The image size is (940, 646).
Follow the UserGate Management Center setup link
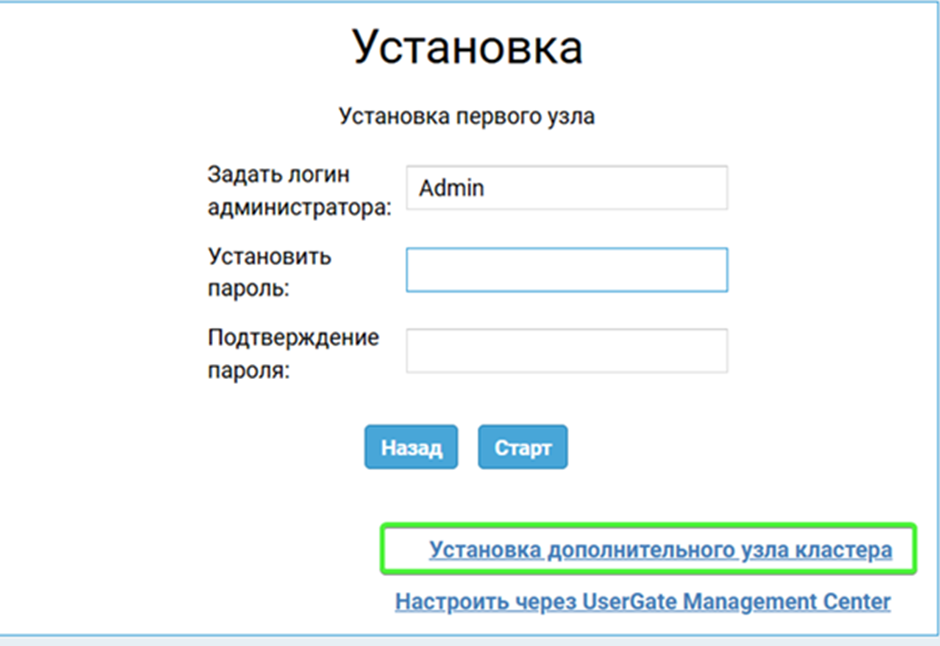pos(642,602)
